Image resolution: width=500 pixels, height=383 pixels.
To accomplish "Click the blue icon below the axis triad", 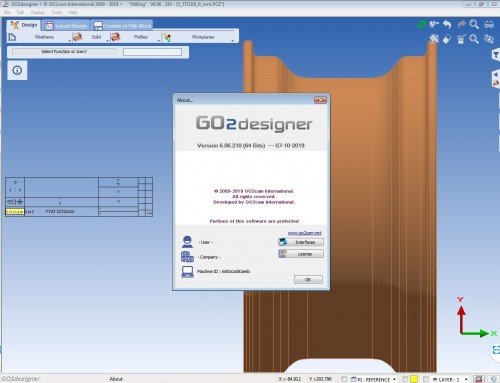I will [x=496, y=350].
